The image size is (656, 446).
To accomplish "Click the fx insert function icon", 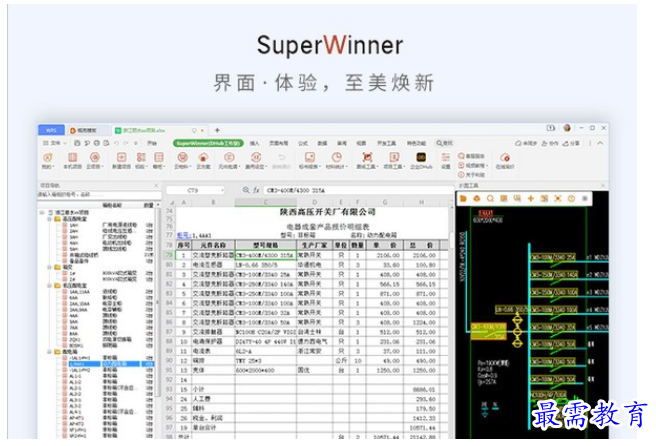I will (256, 190).
